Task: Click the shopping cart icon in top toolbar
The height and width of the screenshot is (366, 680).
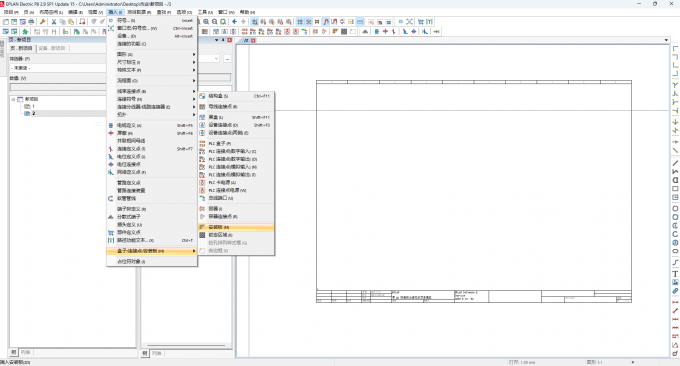Action: click(420, 21)
